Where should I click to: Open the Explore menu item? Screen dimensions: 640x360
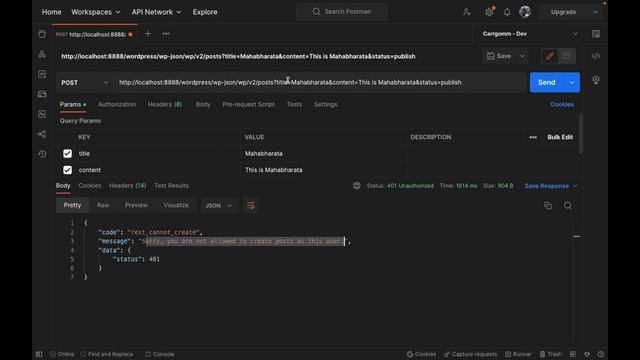coord(205,12)
